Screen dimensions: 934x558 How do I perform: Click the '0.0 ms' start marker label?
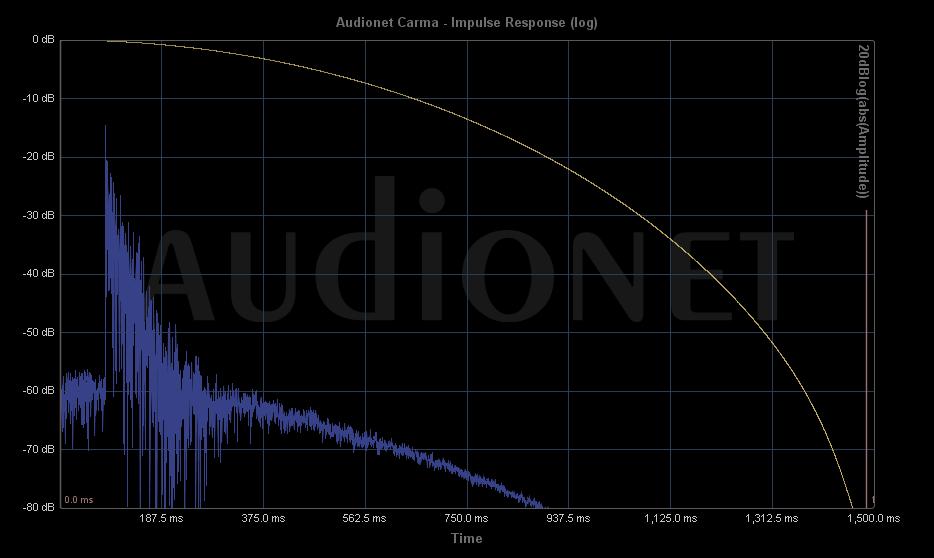click(79, 499)
